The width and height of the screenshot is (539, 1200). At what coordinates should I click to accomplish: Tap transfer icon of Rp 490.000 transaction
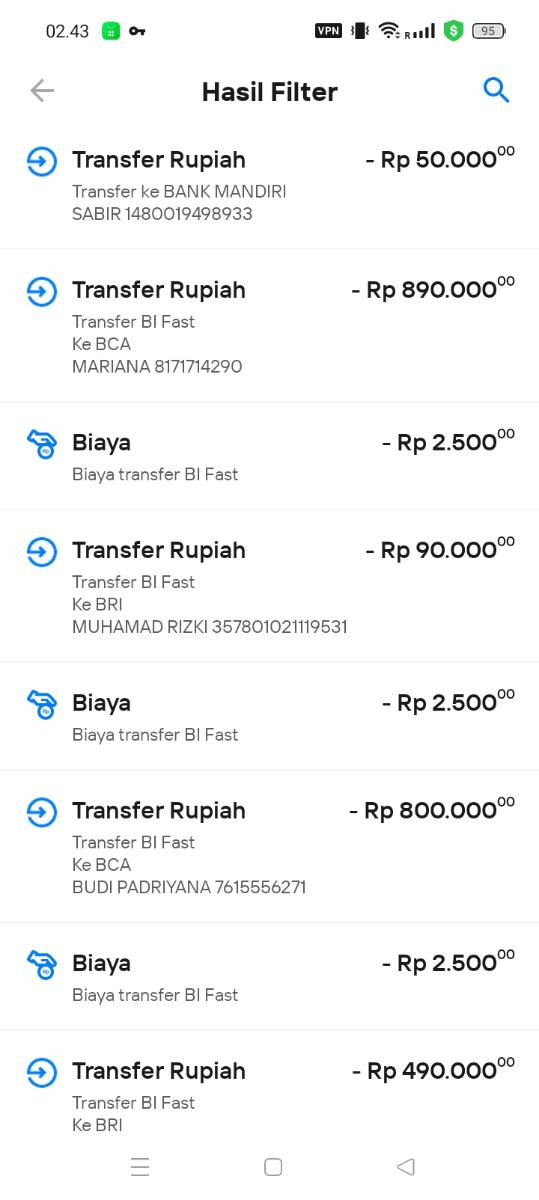pyautogui.click(x=41, y=1072)
